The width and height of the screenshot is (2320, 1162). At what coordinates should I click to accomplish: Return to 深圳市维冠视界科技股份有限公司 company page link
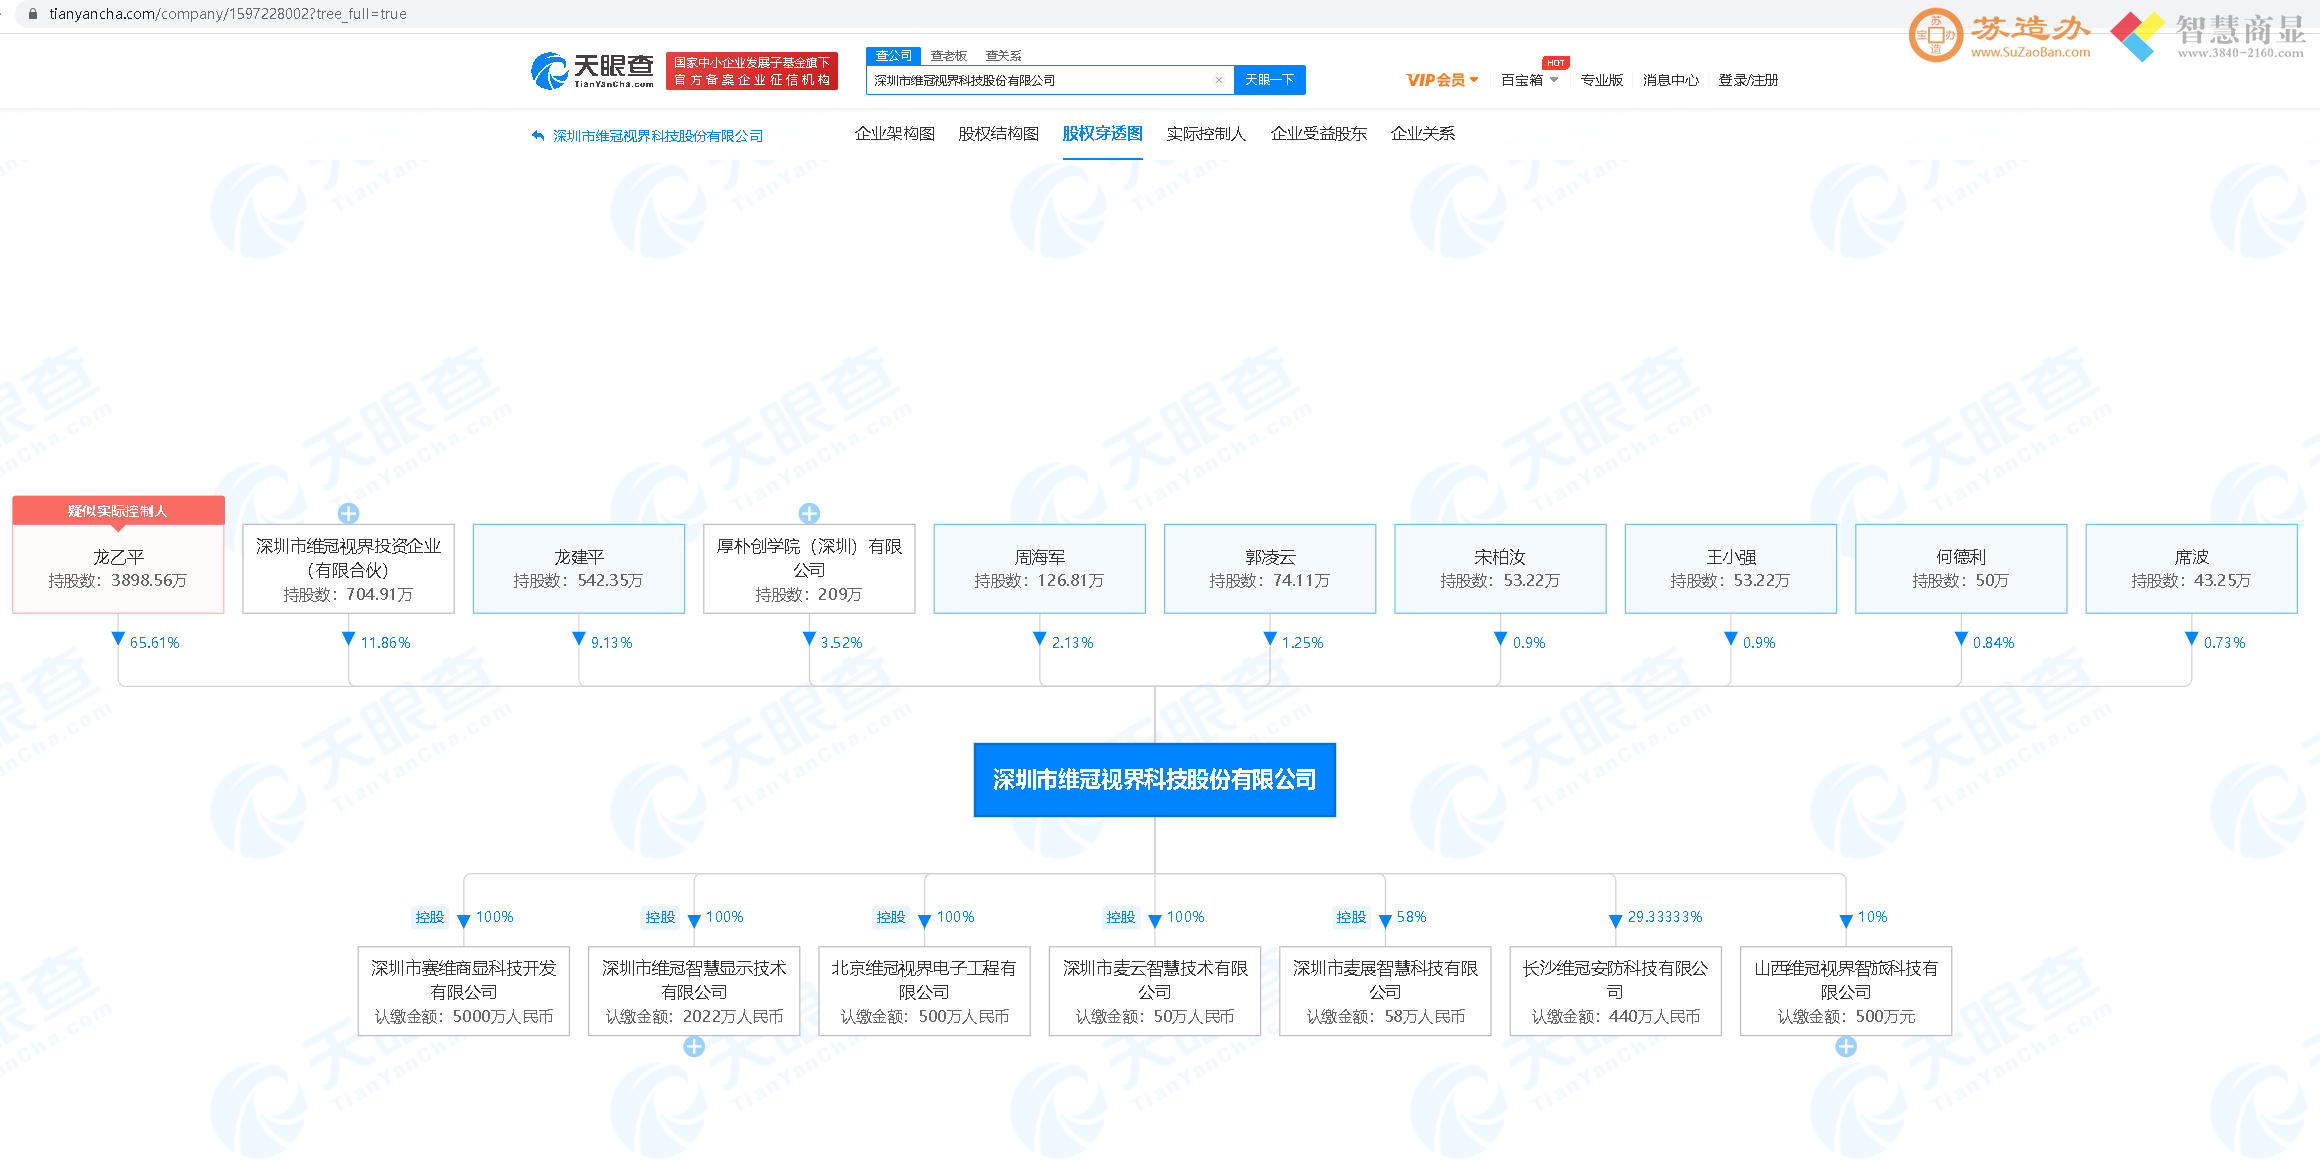[657, 136]
